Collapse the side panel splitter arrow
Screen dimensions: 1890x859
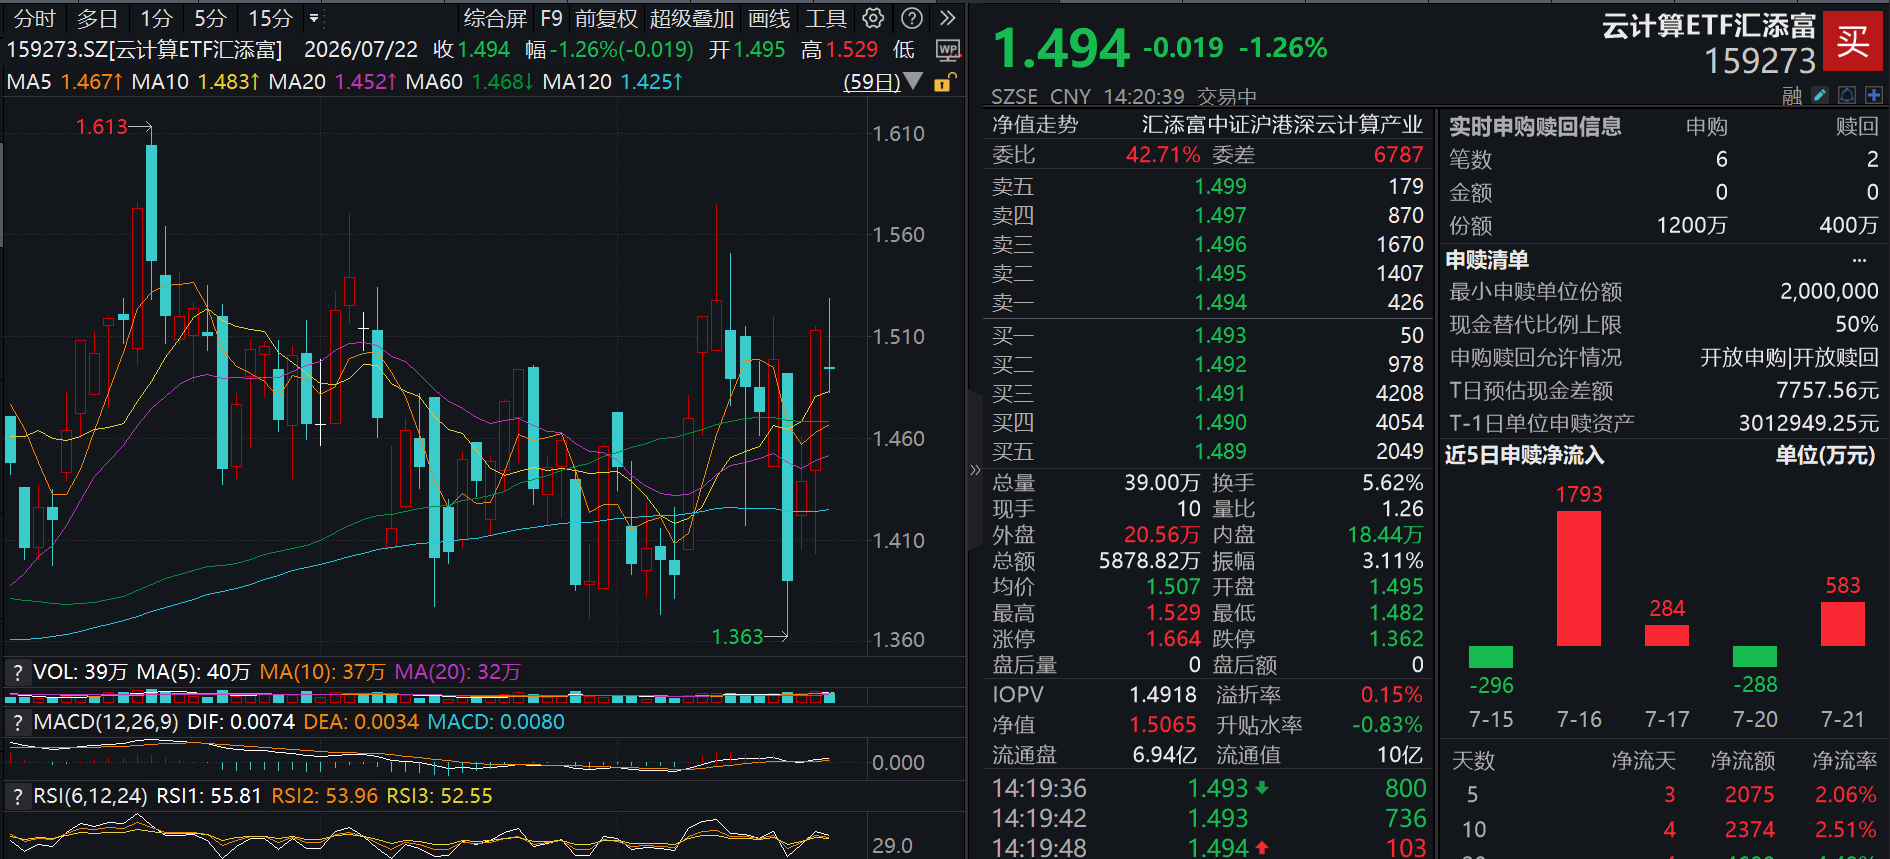point(975,469)
